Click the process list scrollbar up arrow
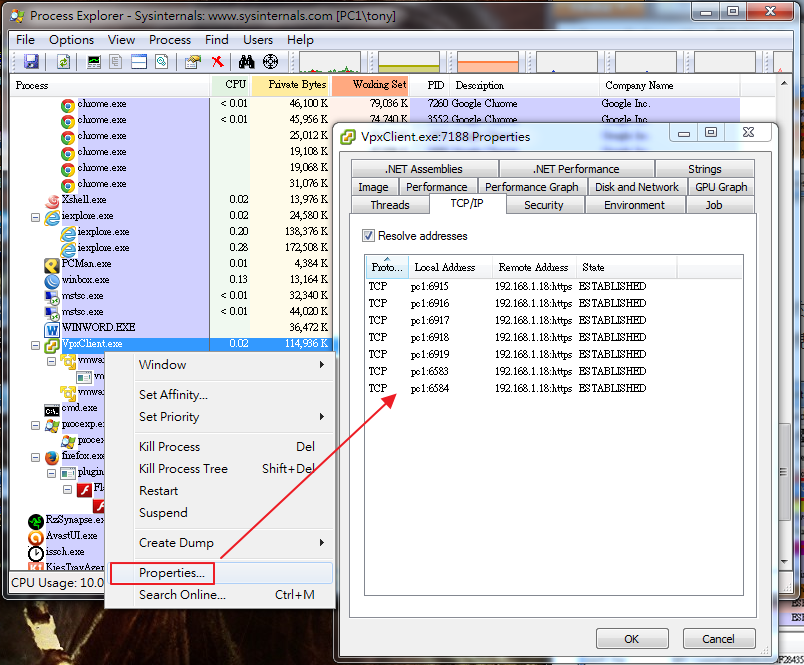The width and height of the screenshot is (804, 665). [784, 83]
